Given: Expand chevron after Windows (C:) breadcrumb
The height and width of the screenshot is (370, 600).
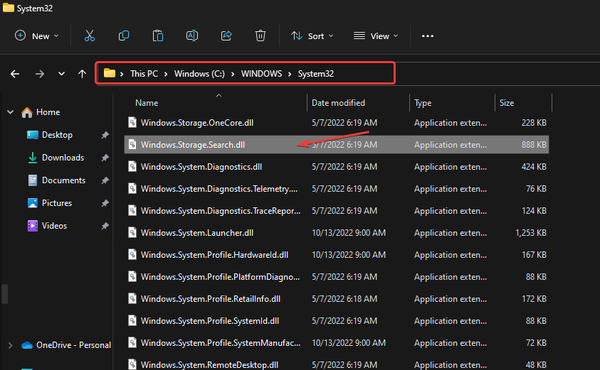Looking at the screenshot, I should tap(232, 74).
